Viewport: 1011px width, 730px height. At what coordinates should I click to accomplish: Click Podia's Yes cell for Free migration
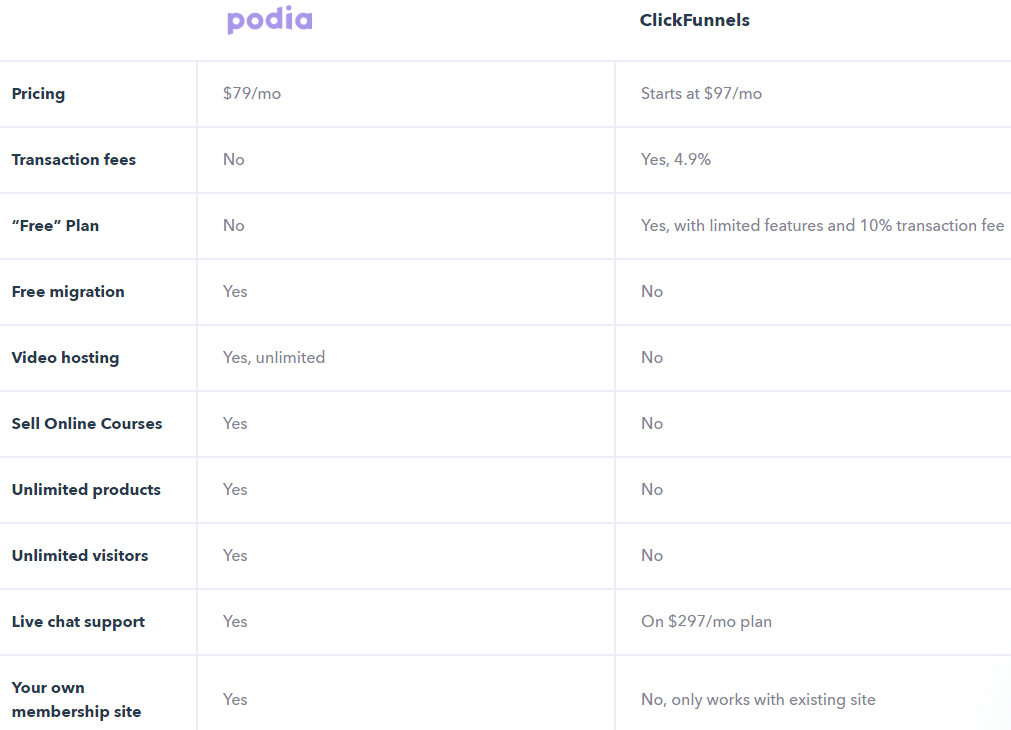tap(235, 291)
